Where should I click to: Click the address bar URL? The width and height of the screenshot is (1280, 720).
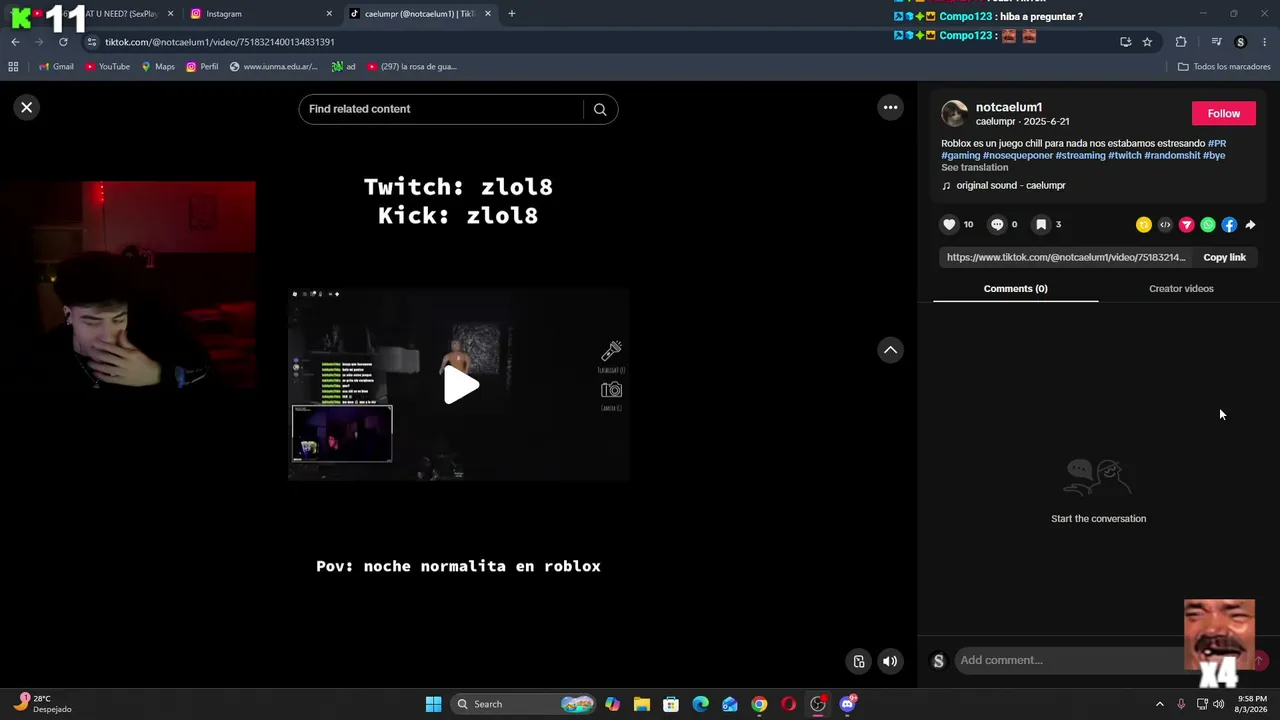(x=220, y=42)
